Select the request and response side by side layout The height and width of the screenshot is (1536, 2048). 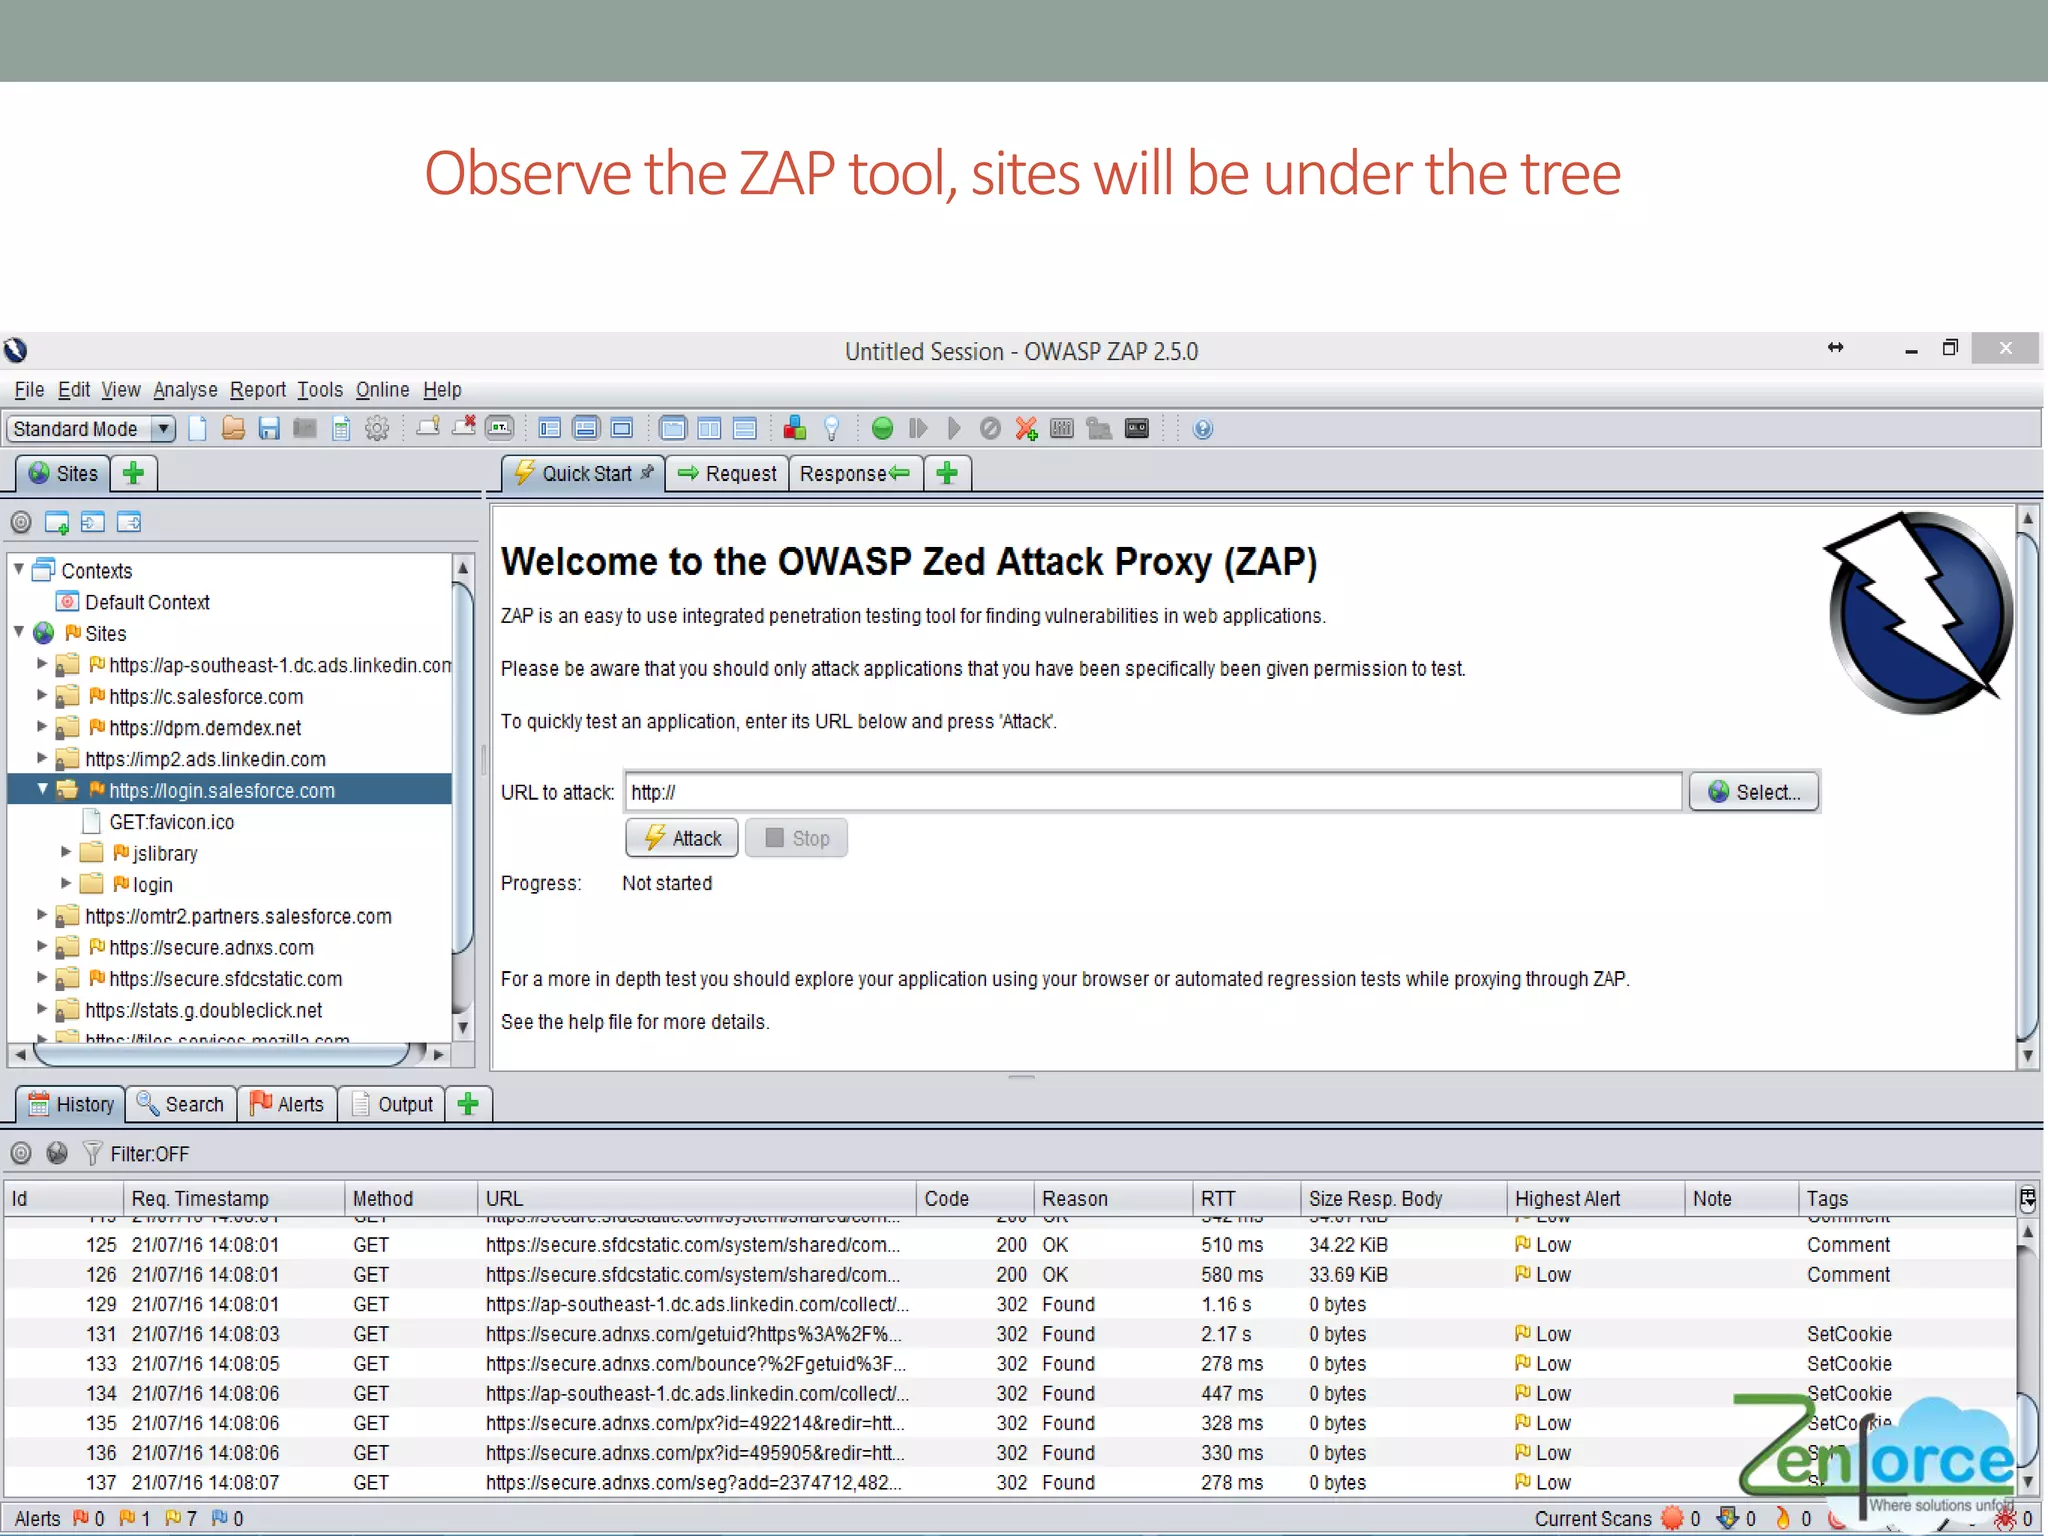pyautogui.click(x=709, y=429)
